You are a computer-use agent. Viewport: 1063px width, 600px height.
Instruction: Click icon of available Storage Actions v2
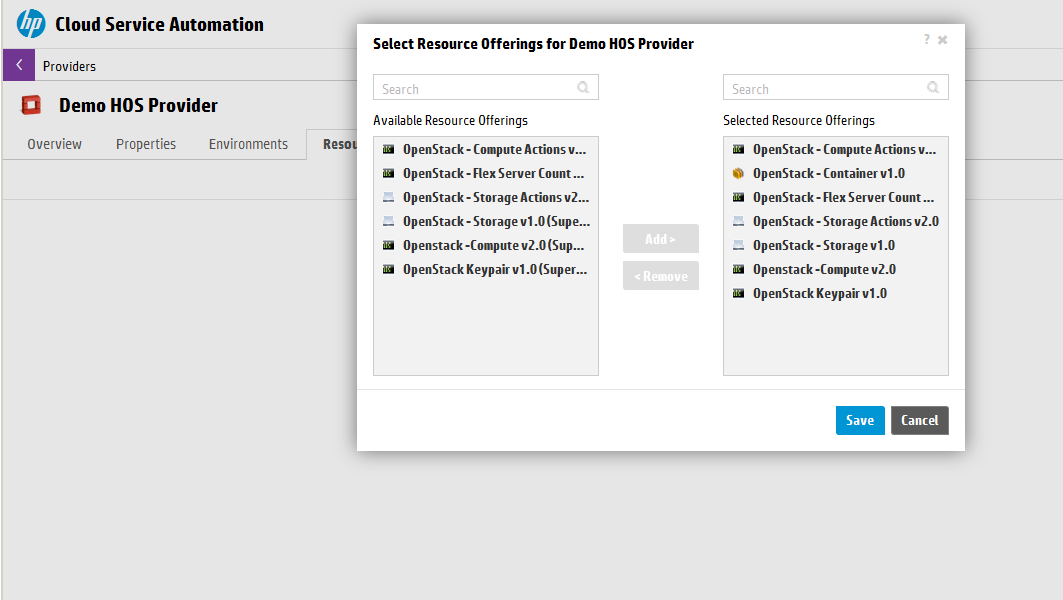[388, 197]
